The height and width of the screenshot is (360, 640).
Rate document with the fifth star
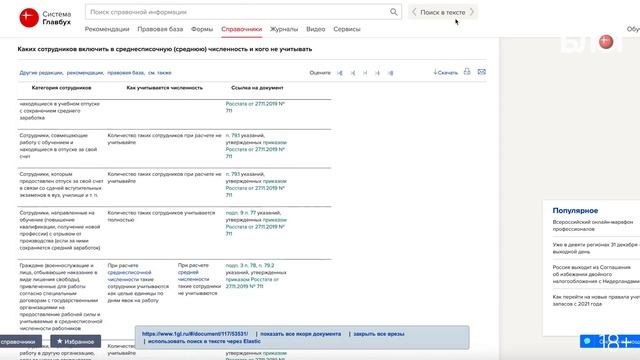tap(390, 73)
